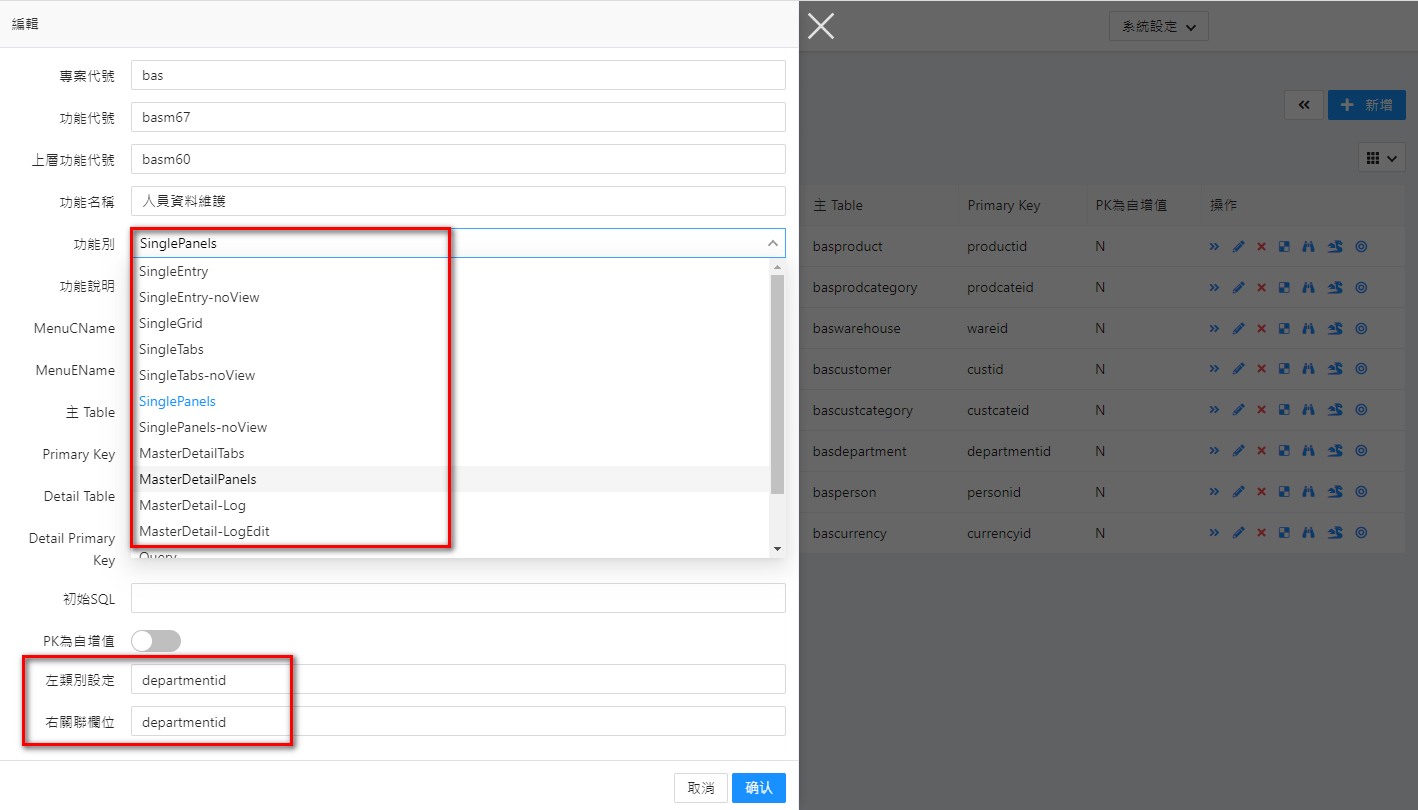Choose SingleGrid option in dropdown list

click(x=171, y=323)
